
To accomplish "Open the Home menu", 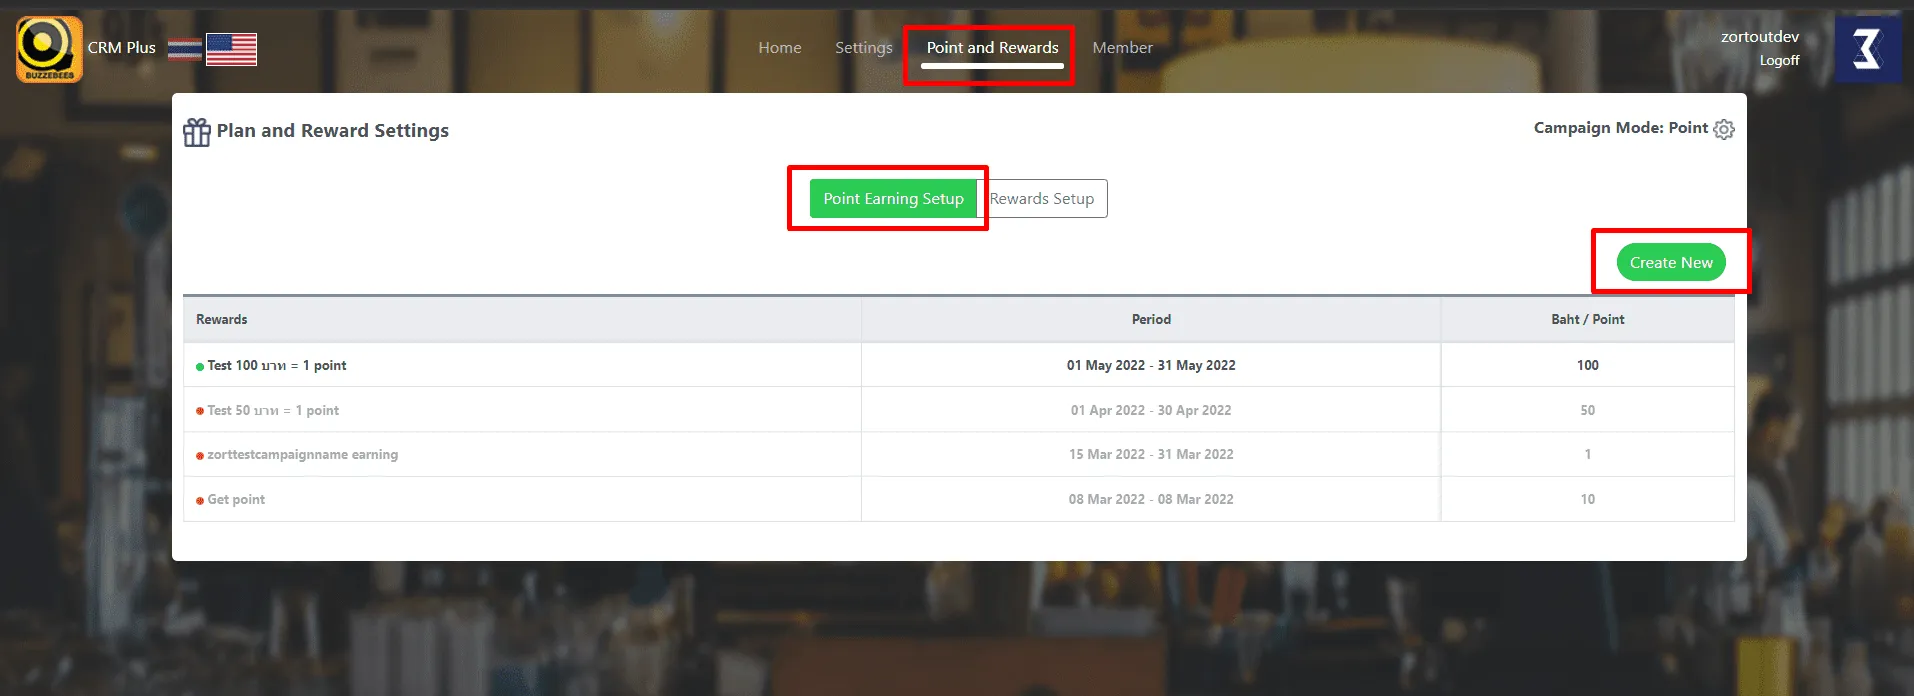I will (x=779, y=48).
